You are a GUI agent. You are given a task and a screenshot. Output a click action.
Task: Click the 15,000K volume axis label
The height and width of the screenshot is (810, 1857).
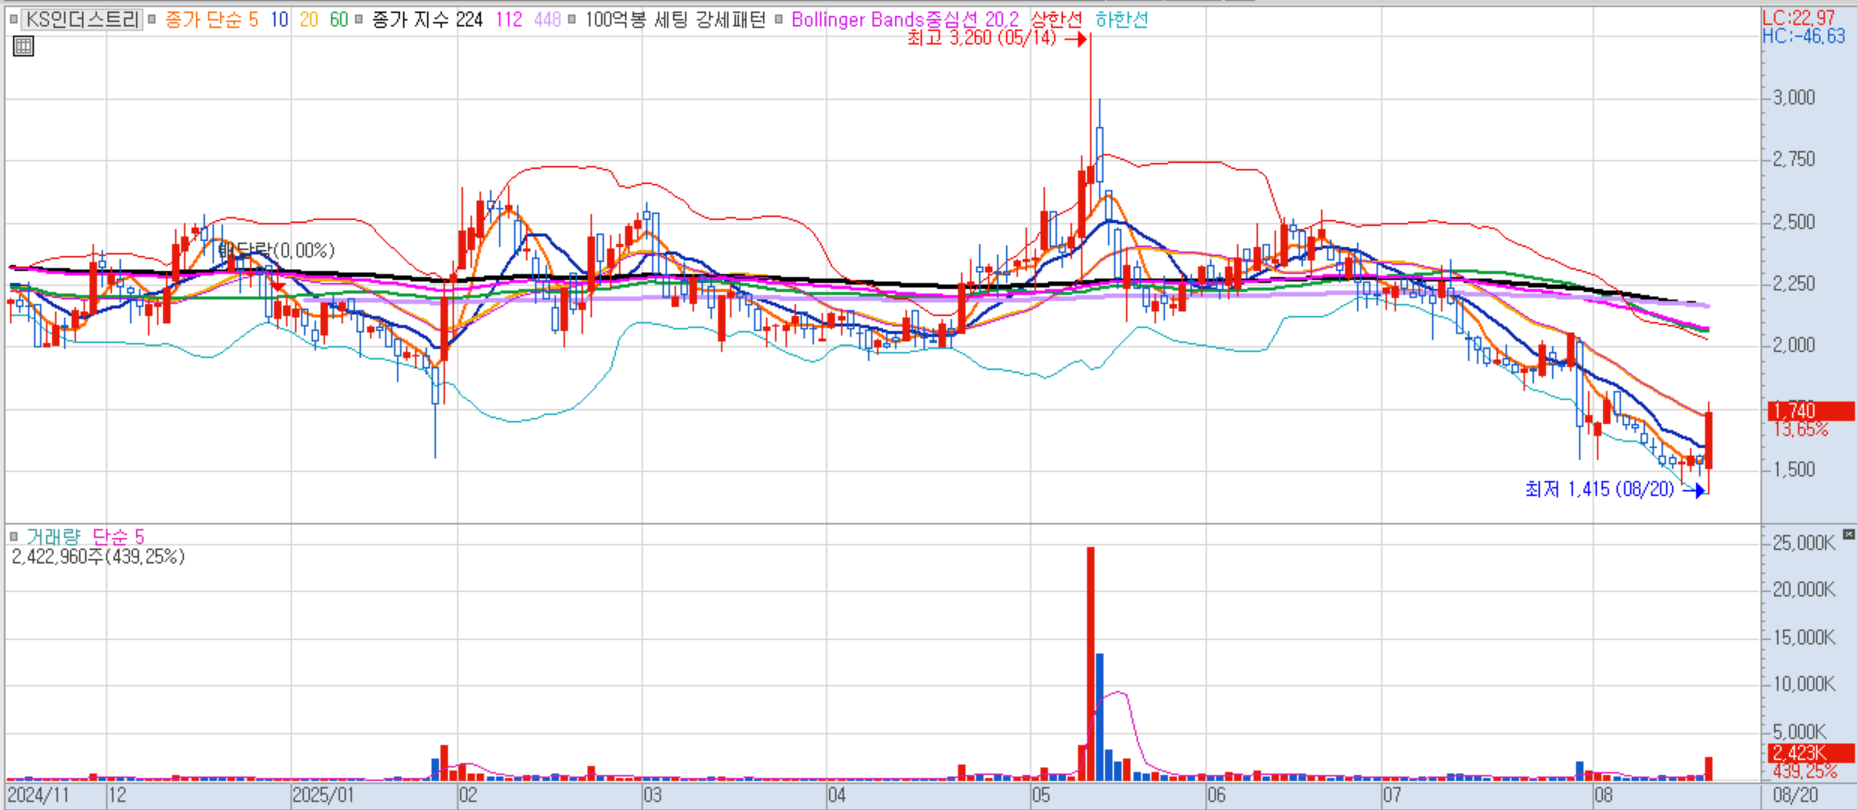point(1804,637)
